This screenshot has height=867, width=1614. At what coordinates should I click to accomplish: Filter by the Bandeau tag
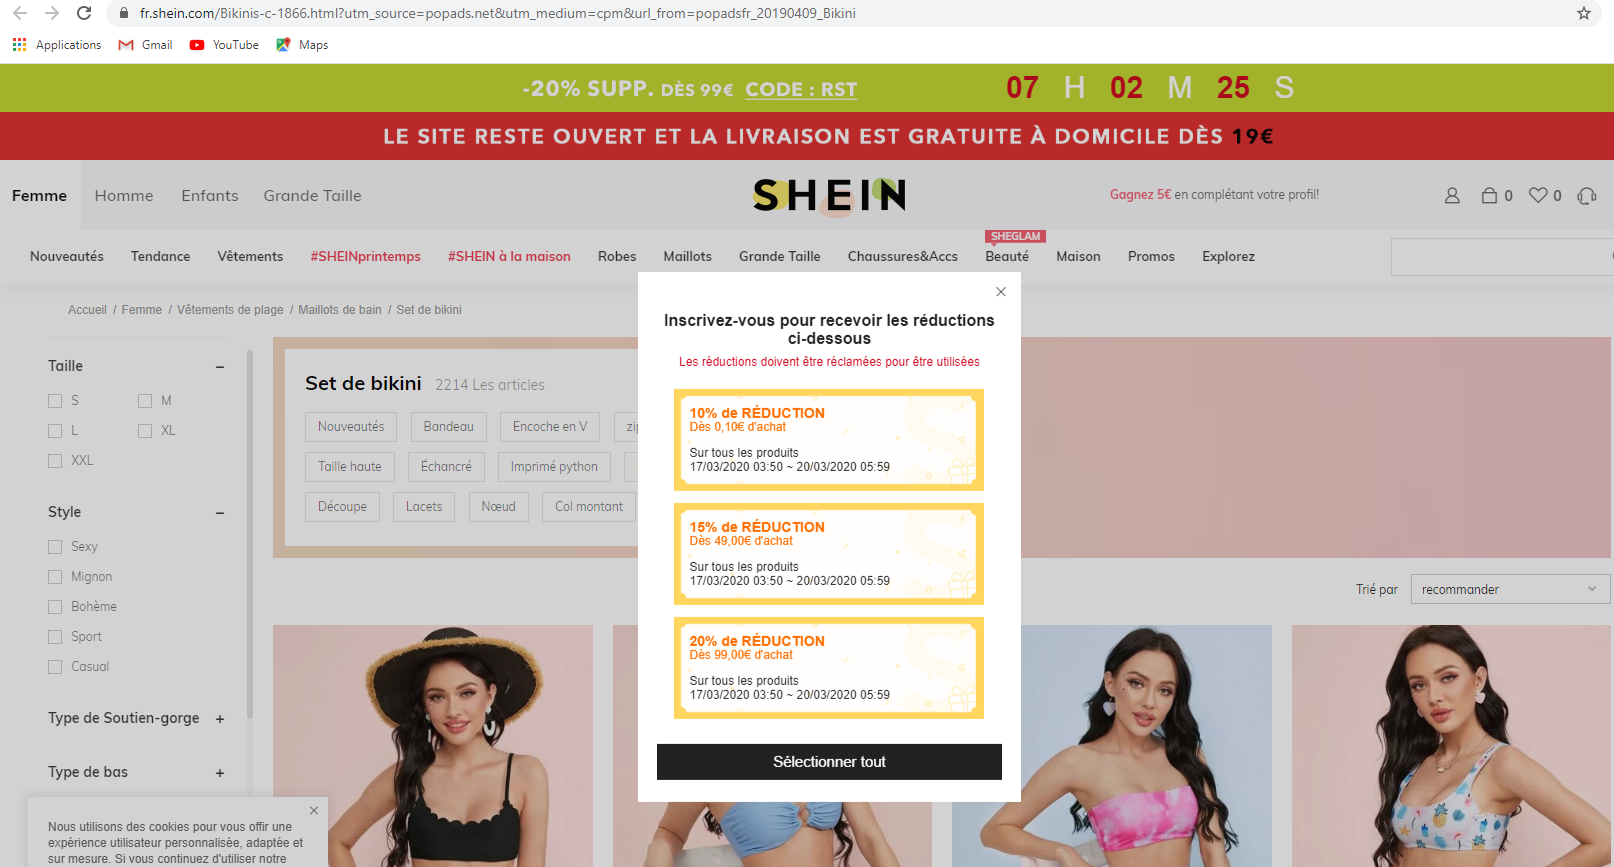(x=448, y=427)
